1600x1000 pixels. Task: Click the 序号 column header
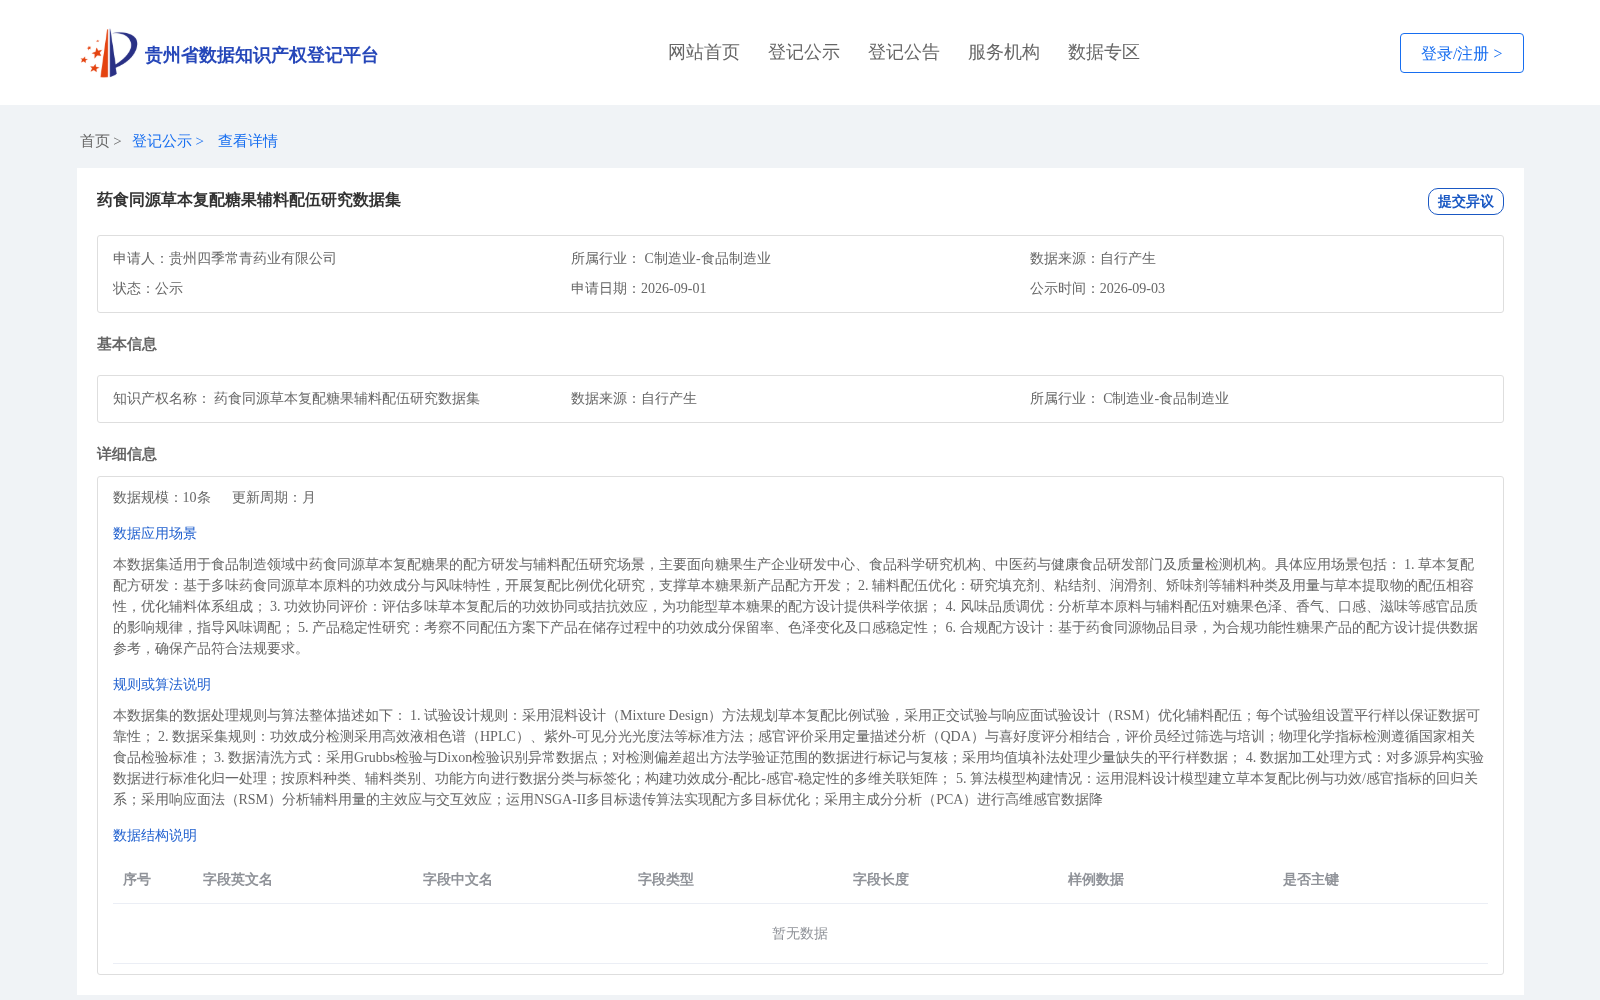137,879
